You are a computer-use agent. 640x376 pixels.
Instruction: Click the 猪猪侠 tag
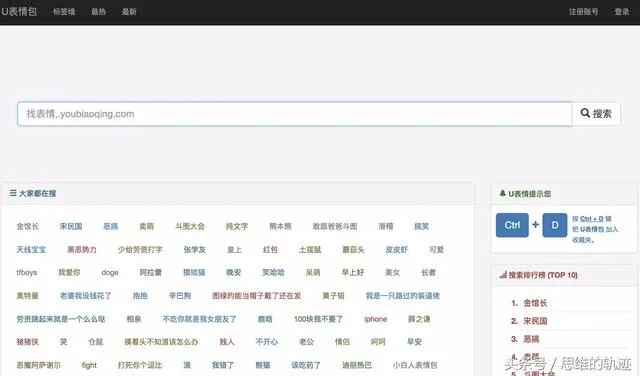[27, 342]
